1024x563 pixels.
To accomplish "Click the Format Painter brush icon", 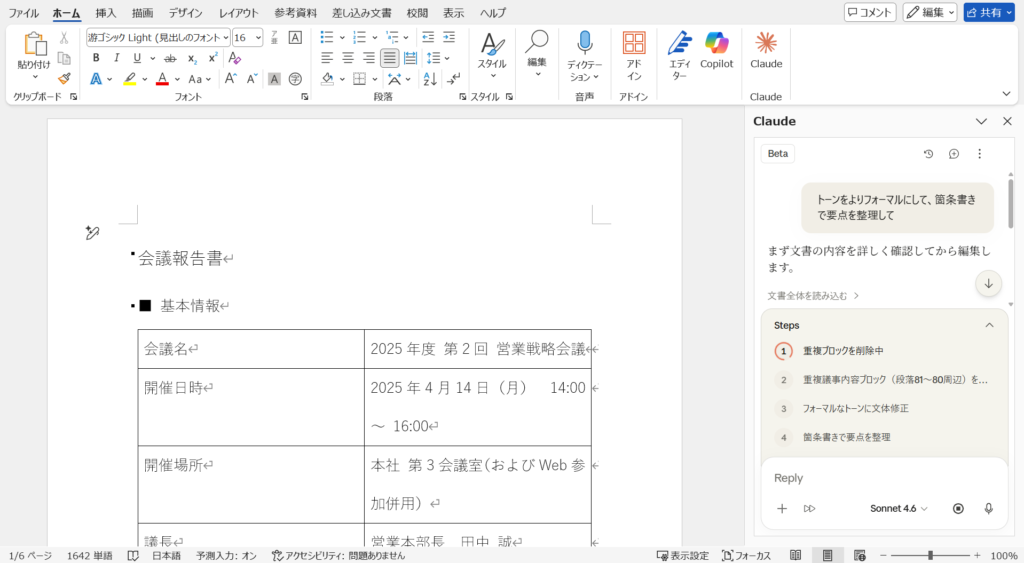I will pos(64,78).
